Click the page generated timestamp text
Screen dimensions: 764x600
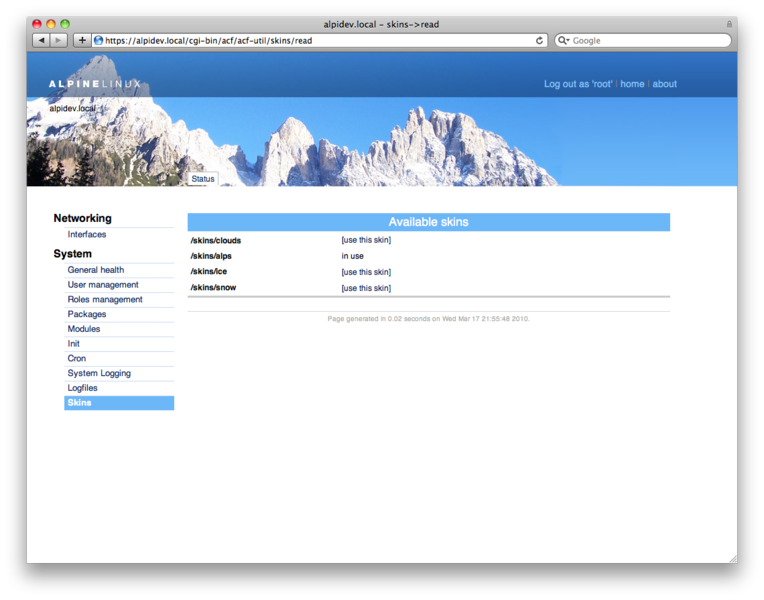(x=428, y=319)
